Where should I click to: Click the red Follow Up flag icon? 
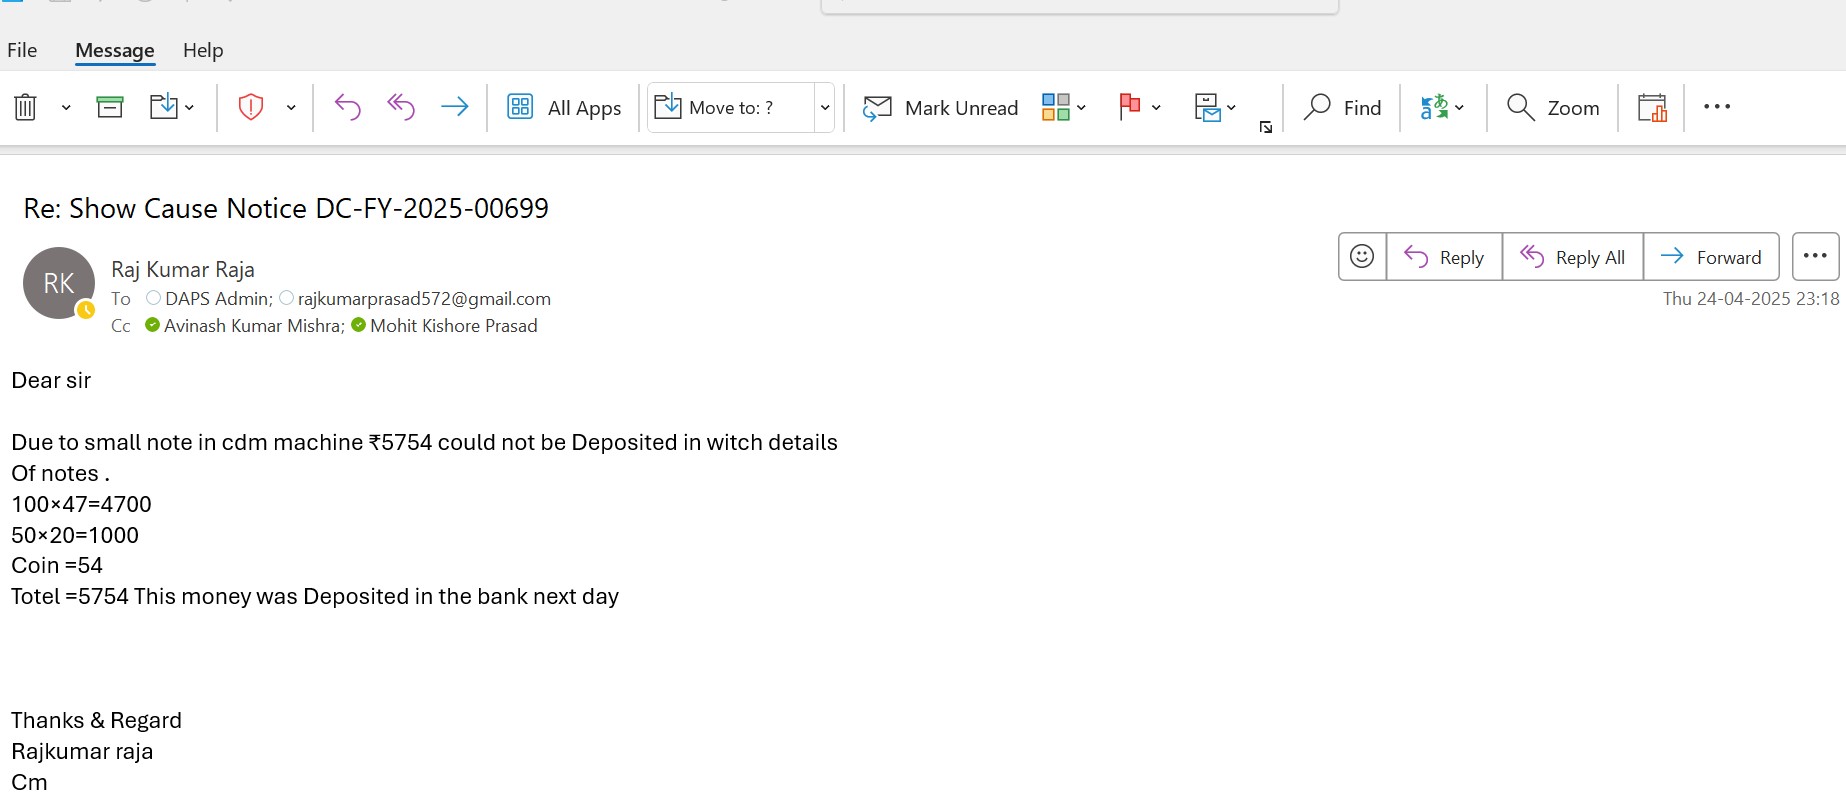pos(1130,107)
